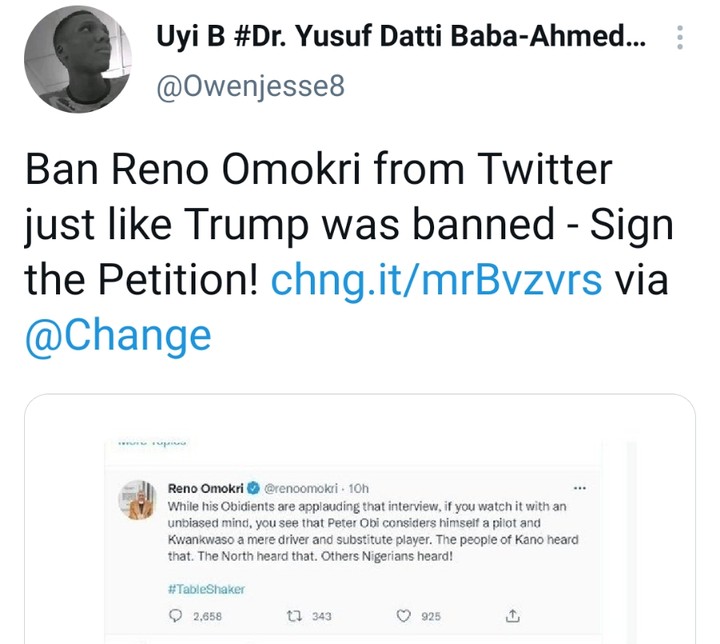Open Uyi B's display name profile
This screenshot has height=644, width=720.
(x=400, y=39)
